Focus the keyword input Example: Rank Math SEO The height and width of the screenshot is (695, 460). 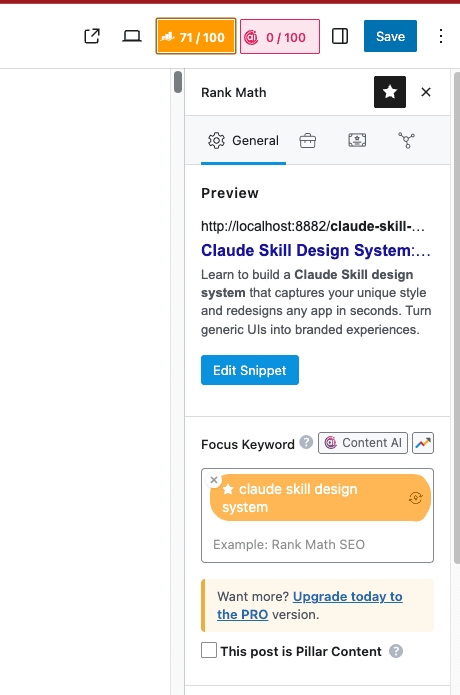point(317,544)
